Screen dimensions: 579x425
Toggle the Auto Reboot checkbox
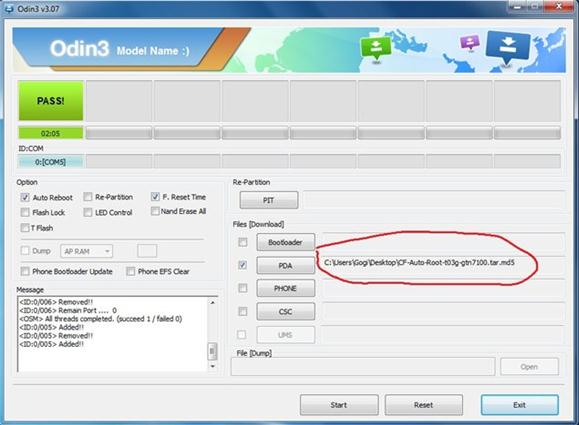(25, 197)
